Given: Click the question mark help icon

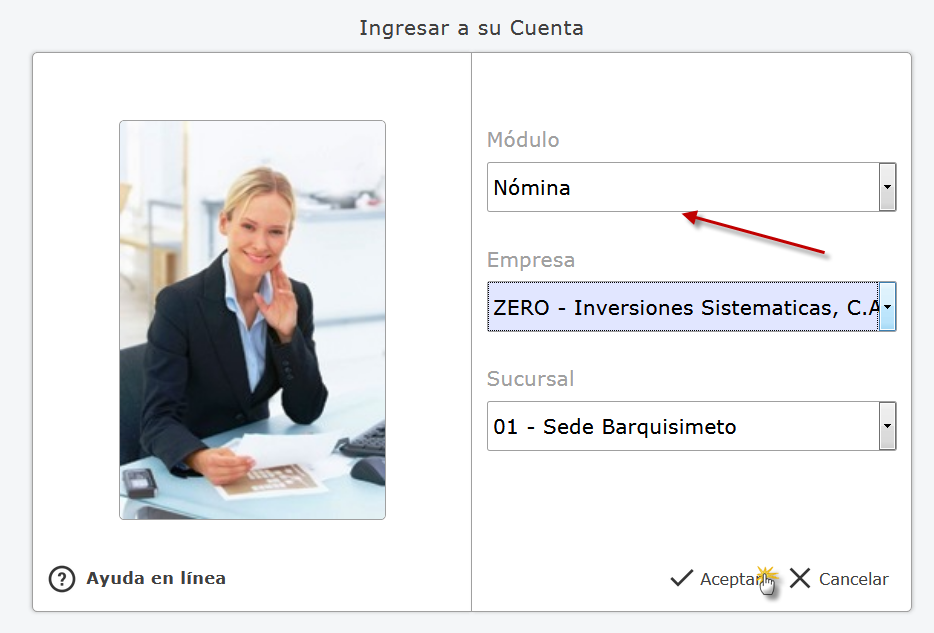Looking at the screenshot, I should pos(62,579).
